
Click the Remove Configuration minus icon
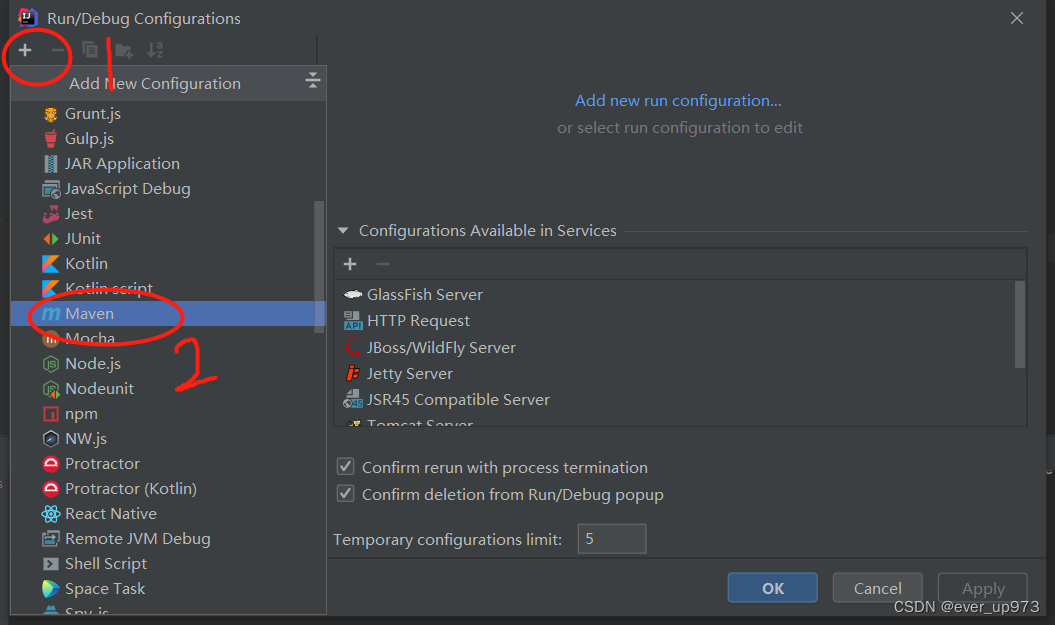[x=58, y=50]
